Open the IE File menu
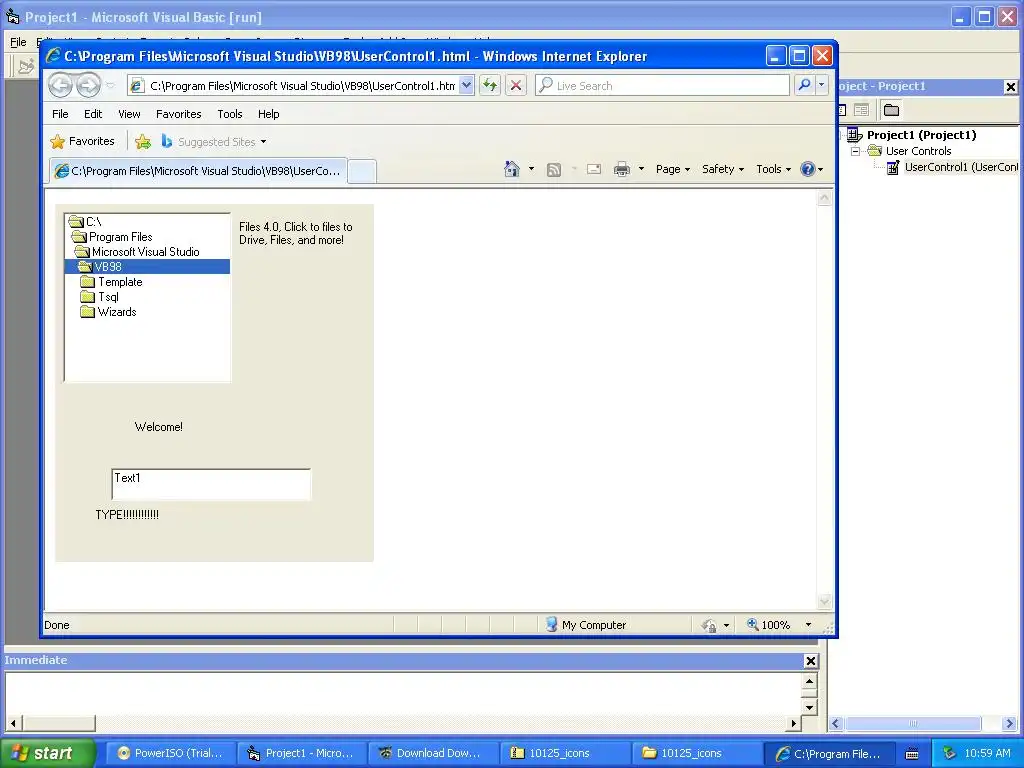 (x=60, y=114)
